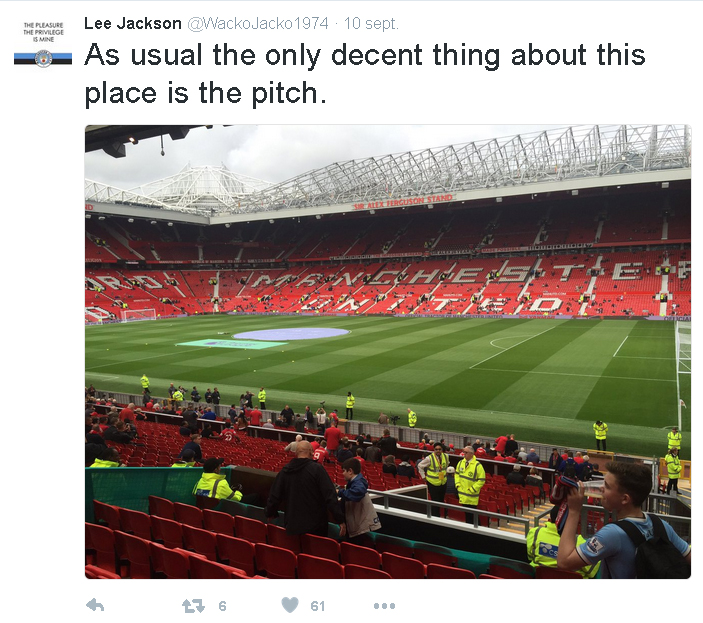Click the centre circle cover on the pitch
Screen dimensions: 703x623
(291, 333)
